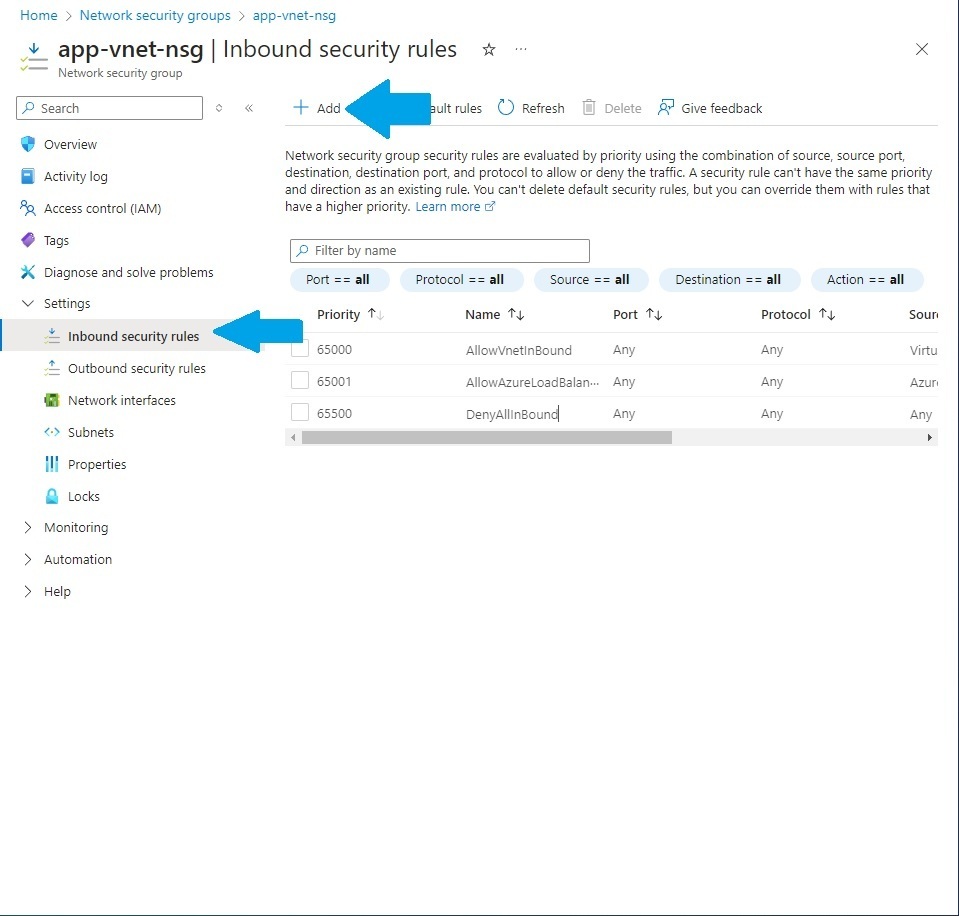
Task: Open the Port filter dropdown
Action: pyautogui.click(x=339, y=280)
